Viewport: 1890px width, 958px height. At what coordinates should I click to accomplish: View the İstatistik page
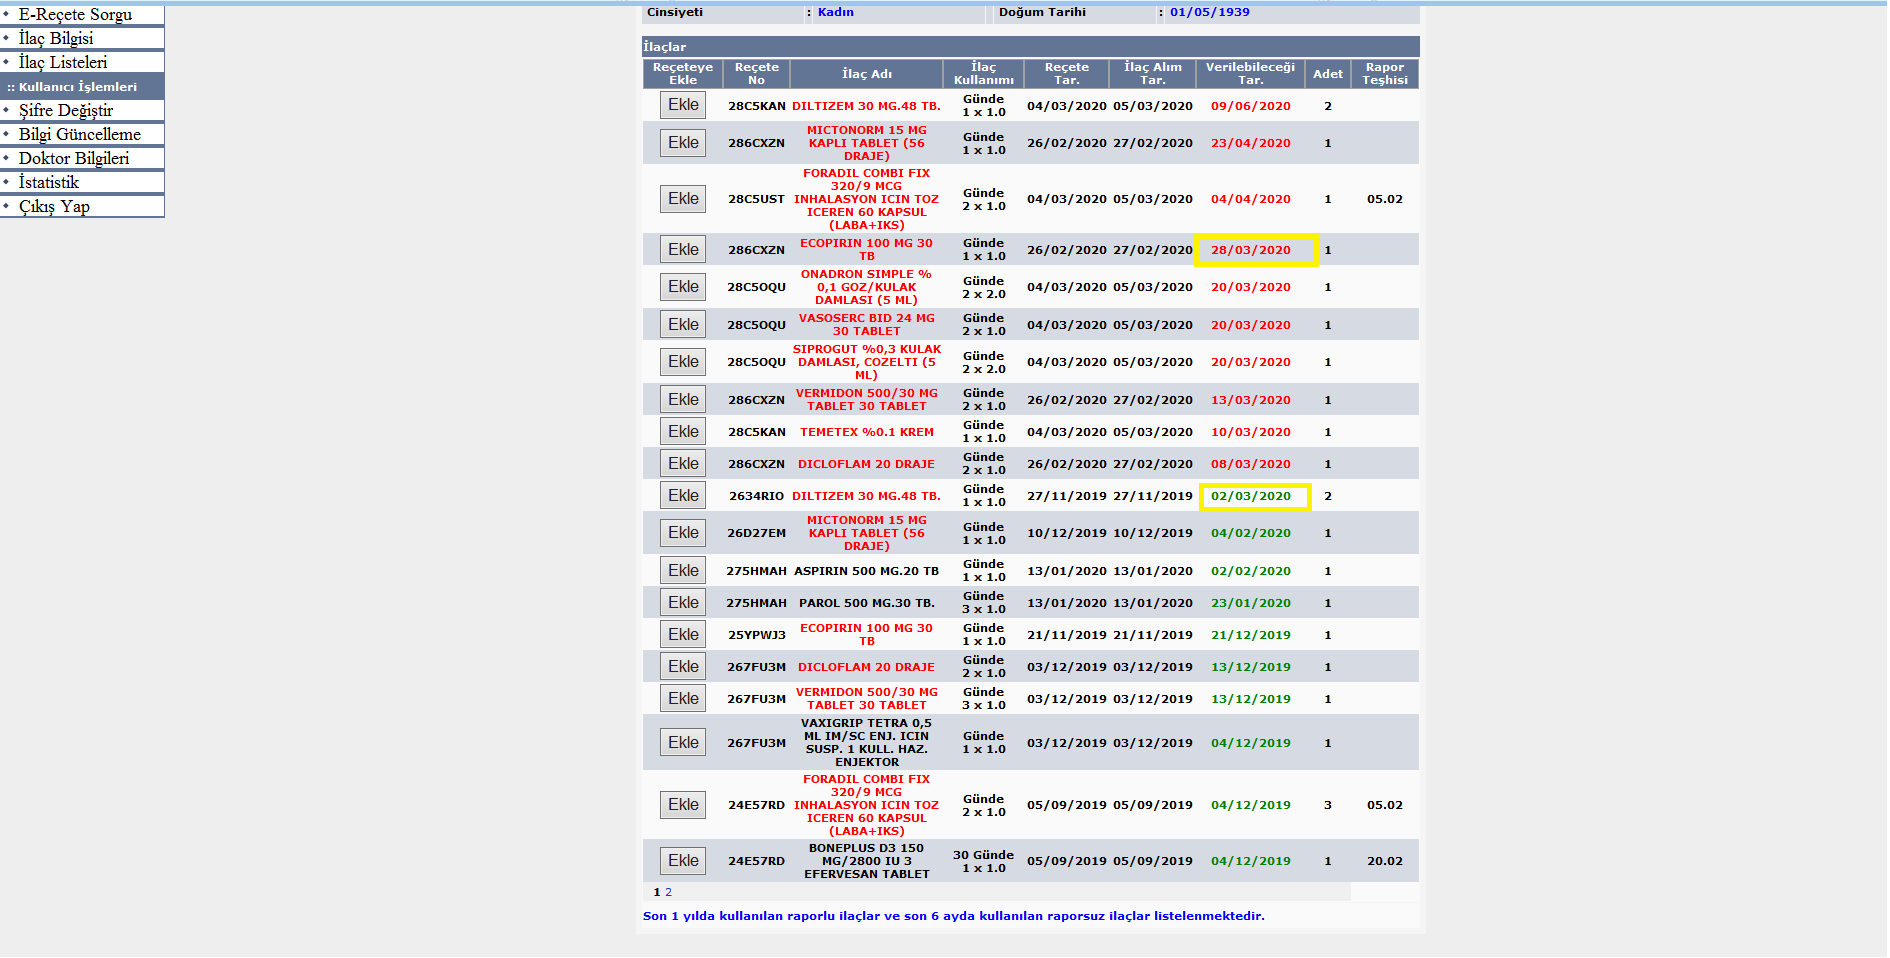pos(49,182)
